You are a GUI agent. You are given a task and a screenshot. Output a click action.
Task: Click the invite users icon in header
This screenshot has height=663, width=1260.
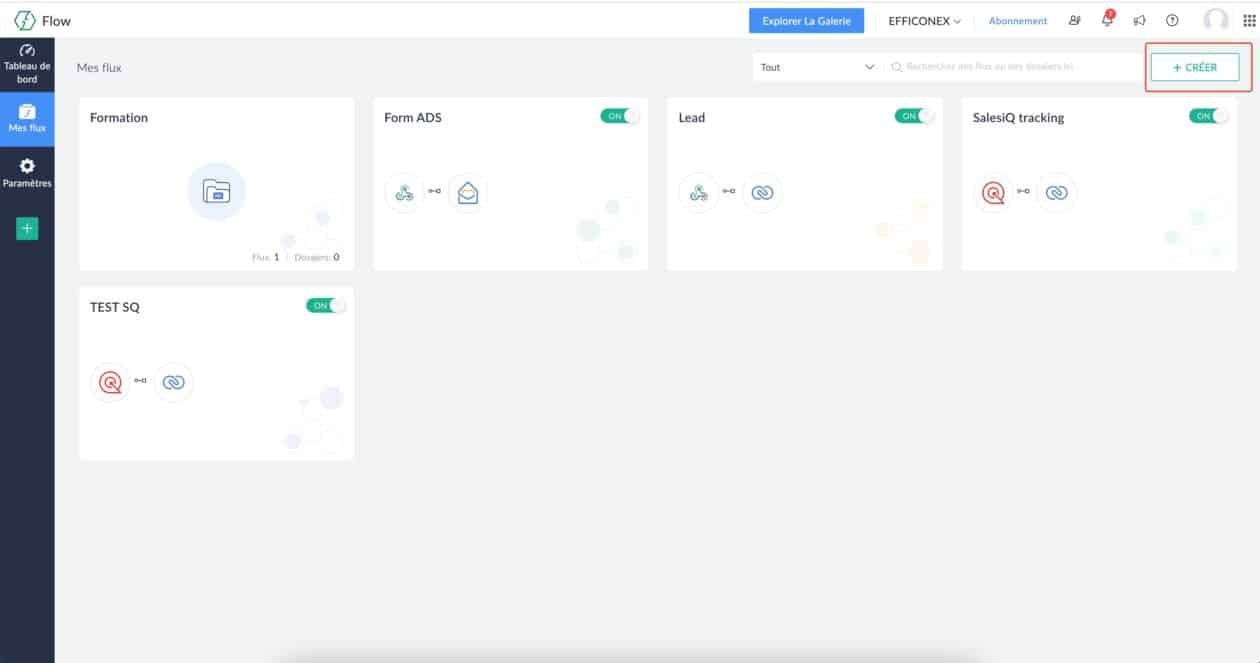point(1075,21)
